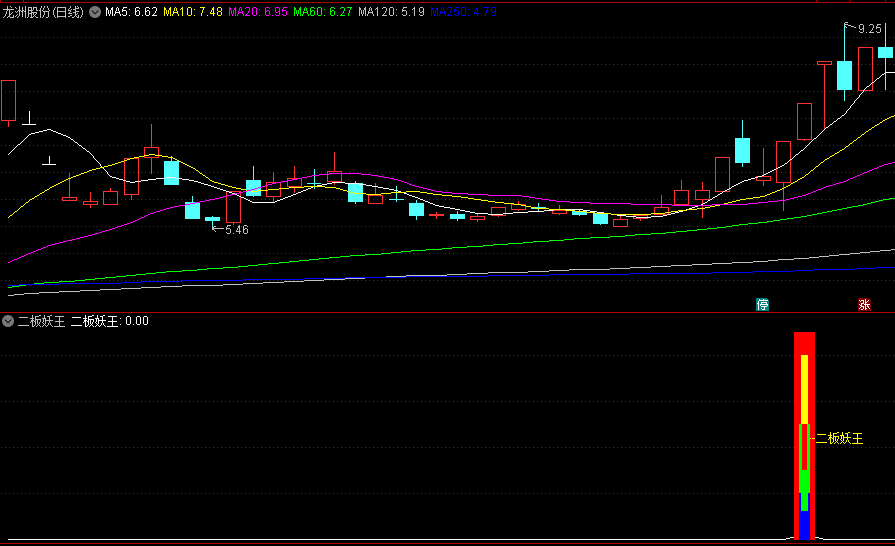Image resolution: width=895 pixels, height=546 pixels.
Task: Click the MA60: 6.27 label
Action: pyautogui.click(x=322, y=12)
